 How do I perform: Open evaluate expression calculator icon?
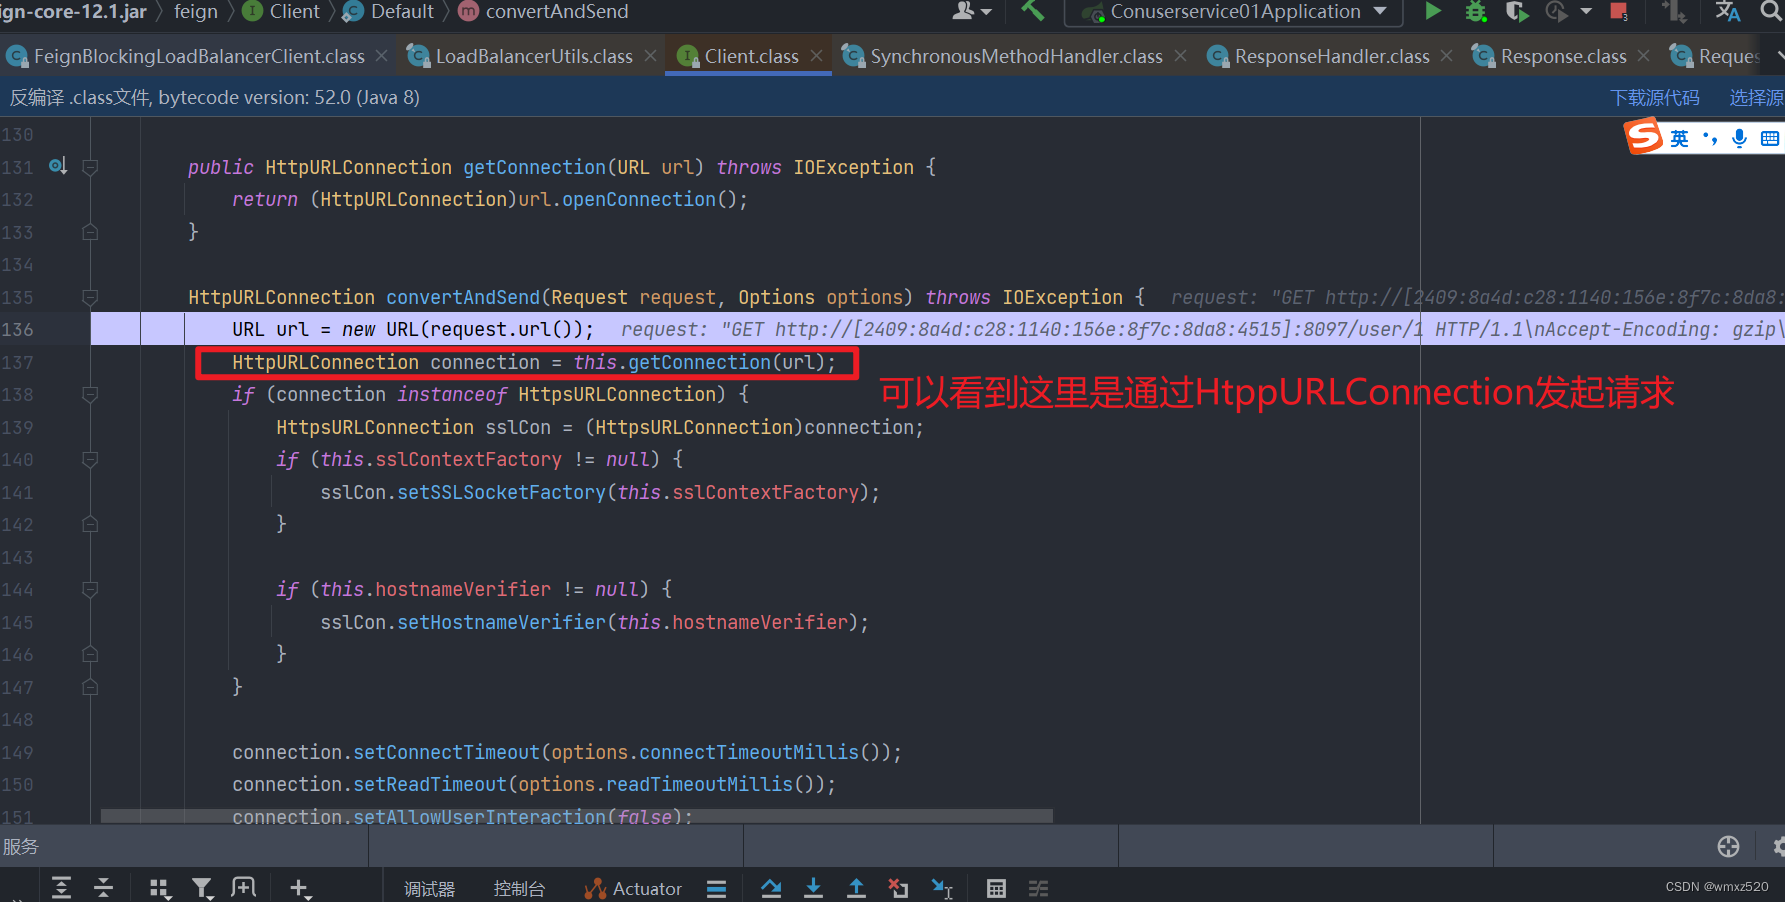[996, 888]
